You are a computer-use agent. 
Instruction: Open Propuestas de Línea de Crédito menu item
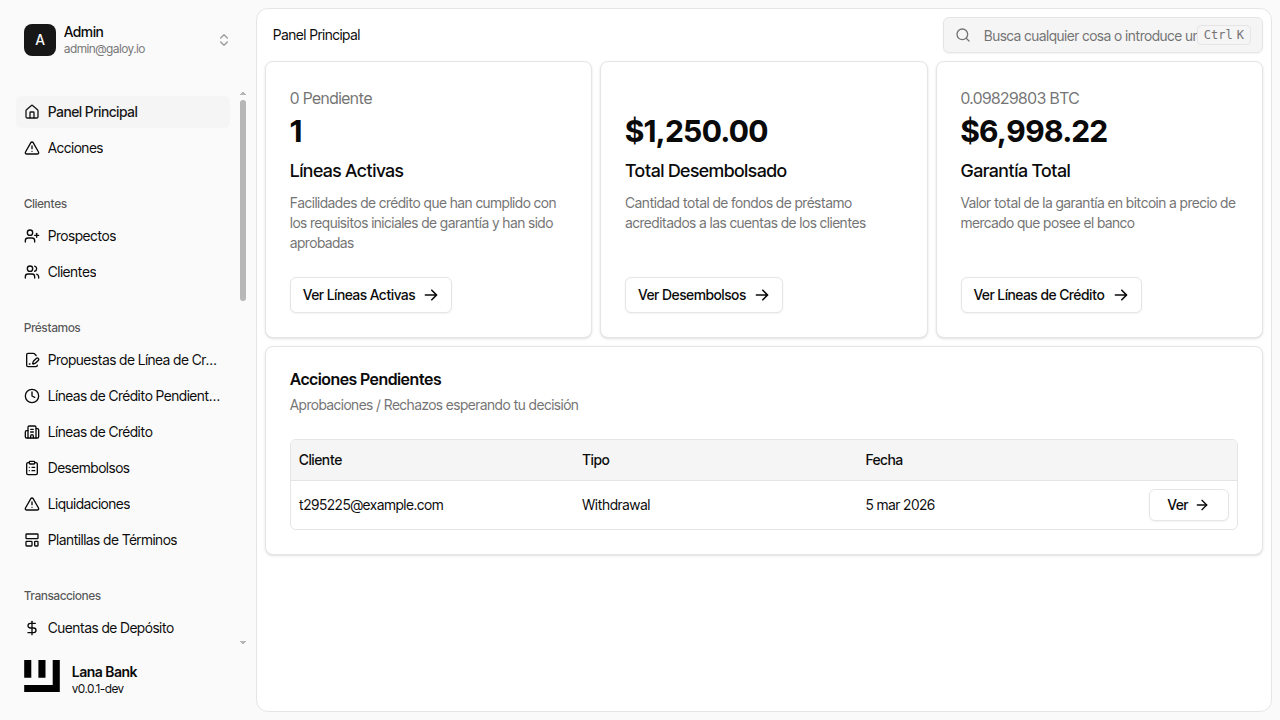(x=132, y=360)
